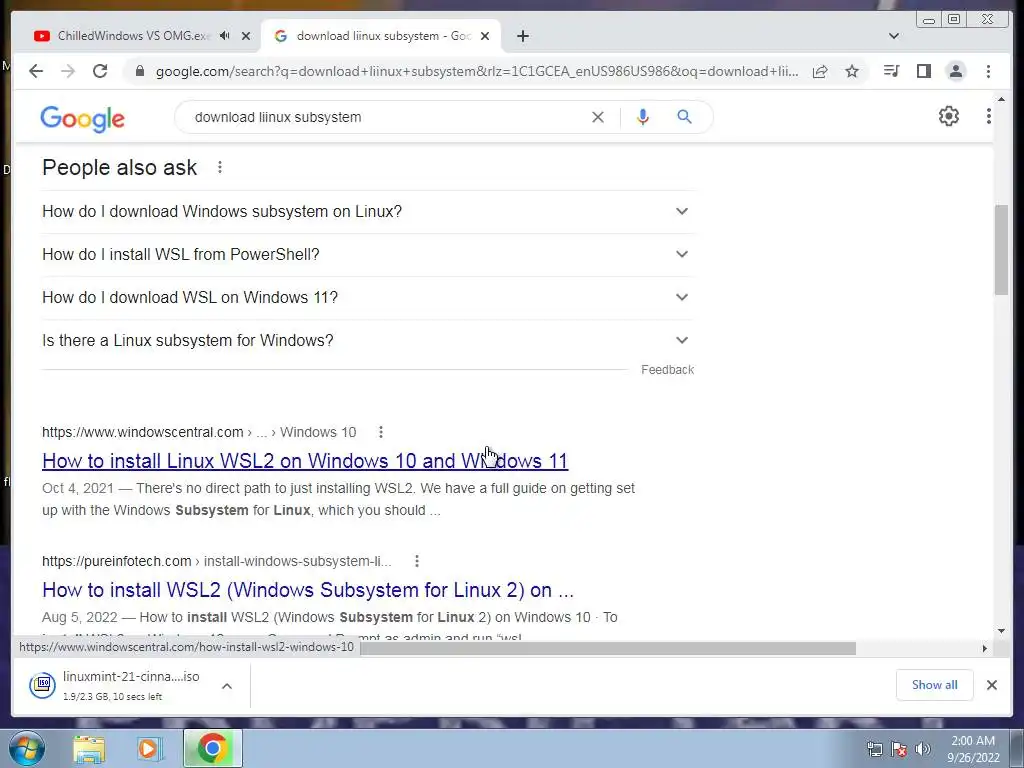Open the Google page menu beside the gear
The image size is (1024, 768).
[989, 116]
